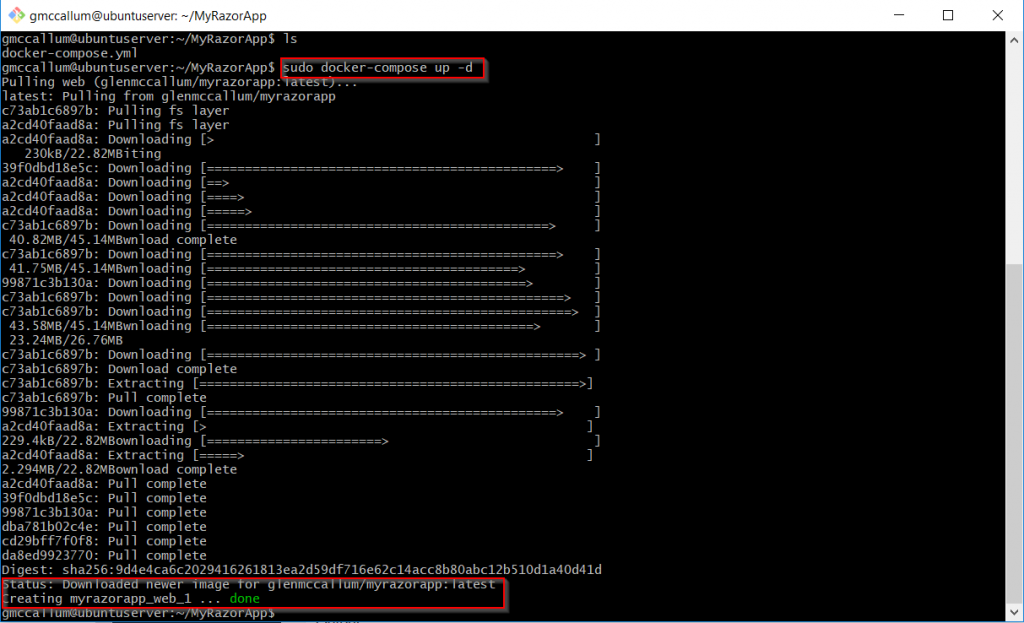Click the window title text gmccallum@ubuntuserver
The image size is (1024, 623).
pos(148,16)
